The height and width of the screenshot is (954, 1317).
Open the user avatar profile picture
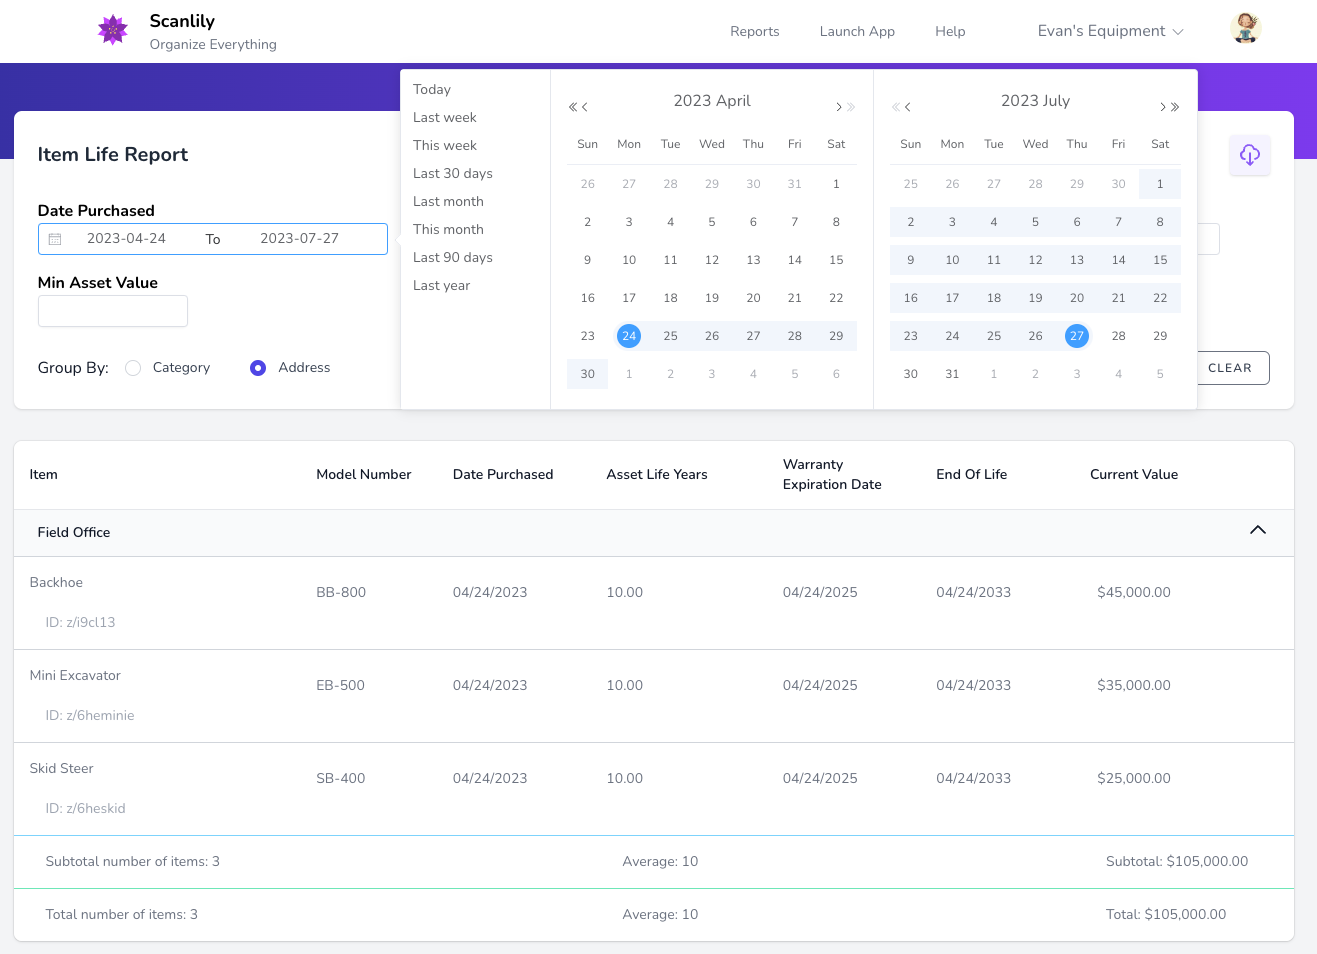click(1245, 29)
